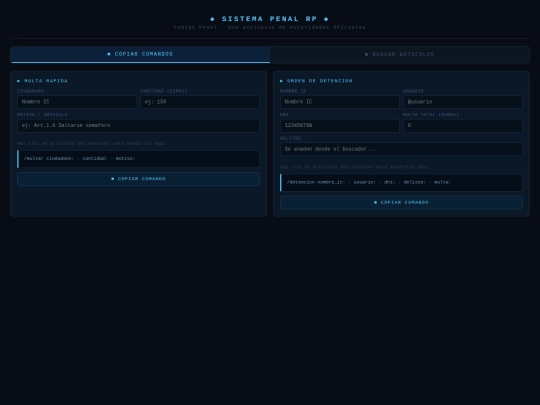
Task: Click the Multa Total (Euros) field
Action: [463, 126]
